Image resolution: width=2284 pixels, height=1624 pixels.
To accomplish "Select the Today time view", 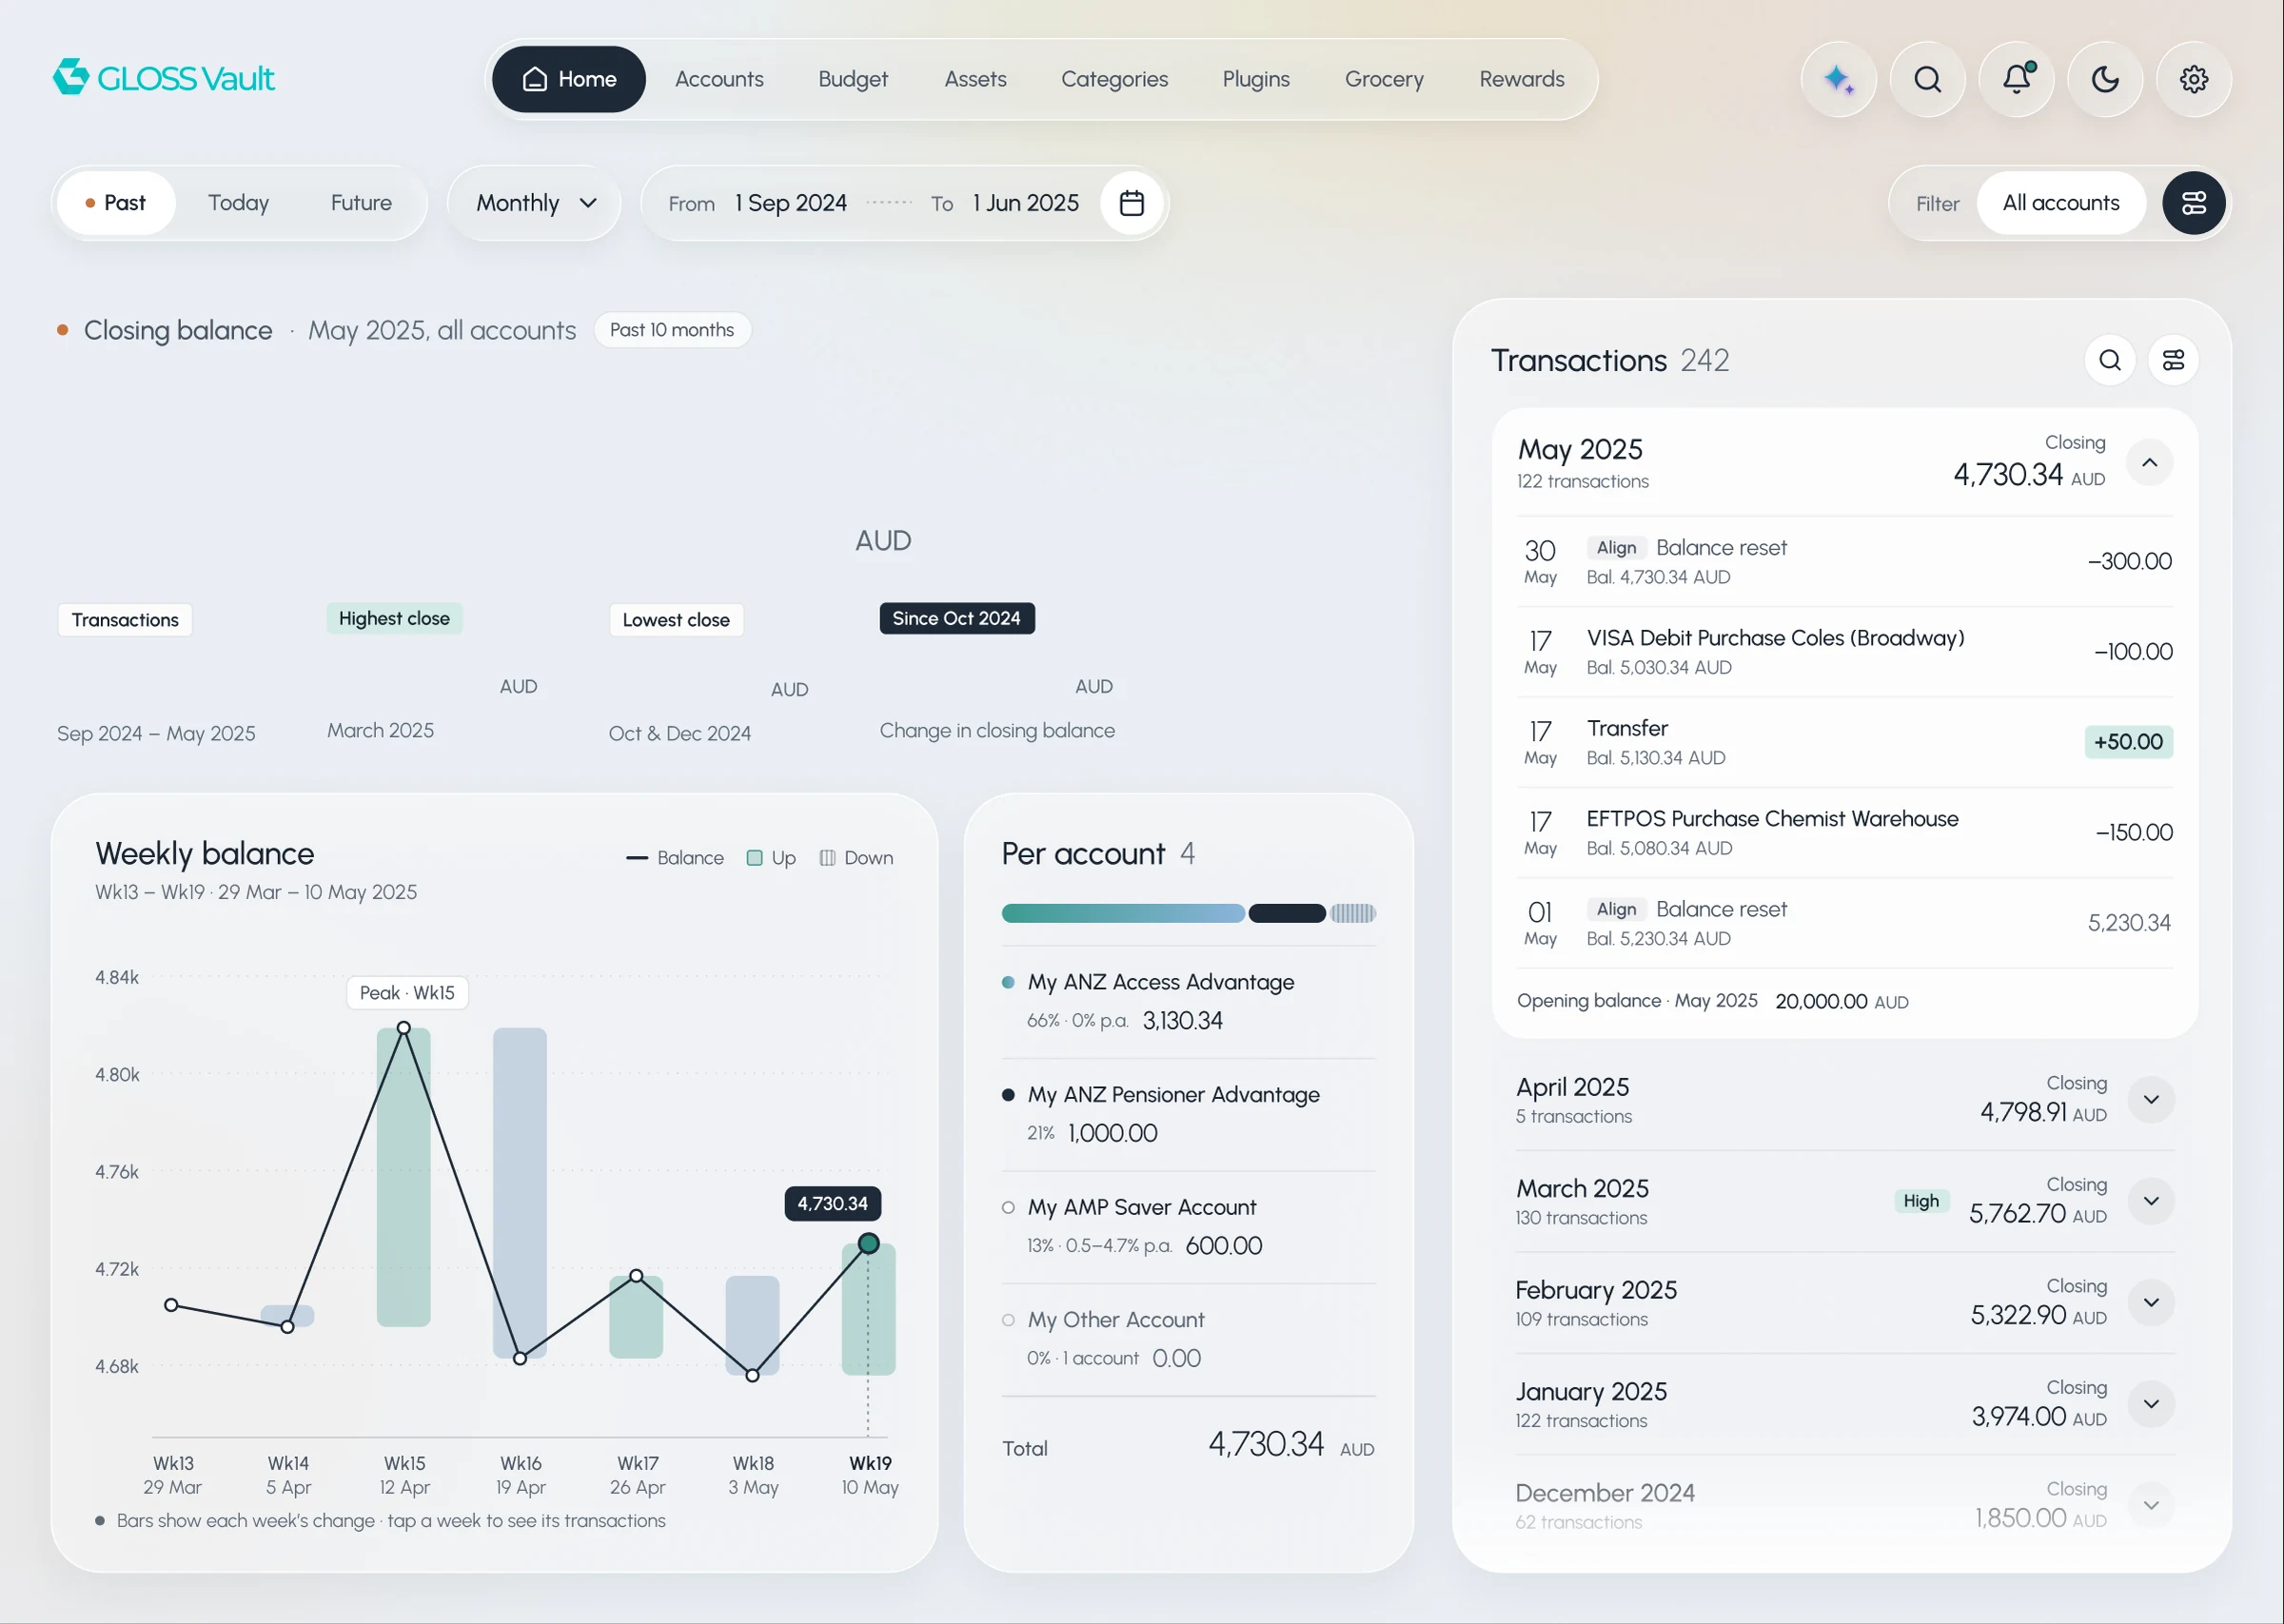I will click(x=238, y=203).
